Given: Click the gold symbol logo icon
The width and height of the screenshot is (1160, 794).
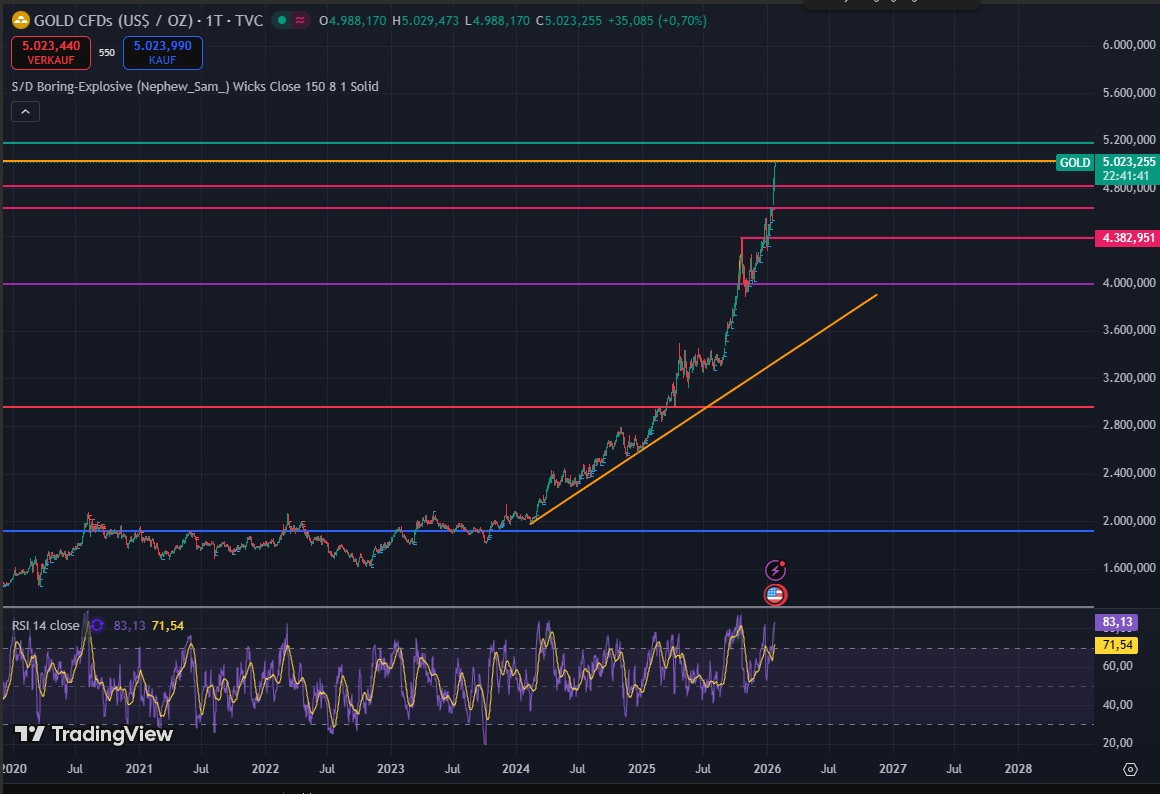Looking at the screenshot, I should tap(21, 20).
